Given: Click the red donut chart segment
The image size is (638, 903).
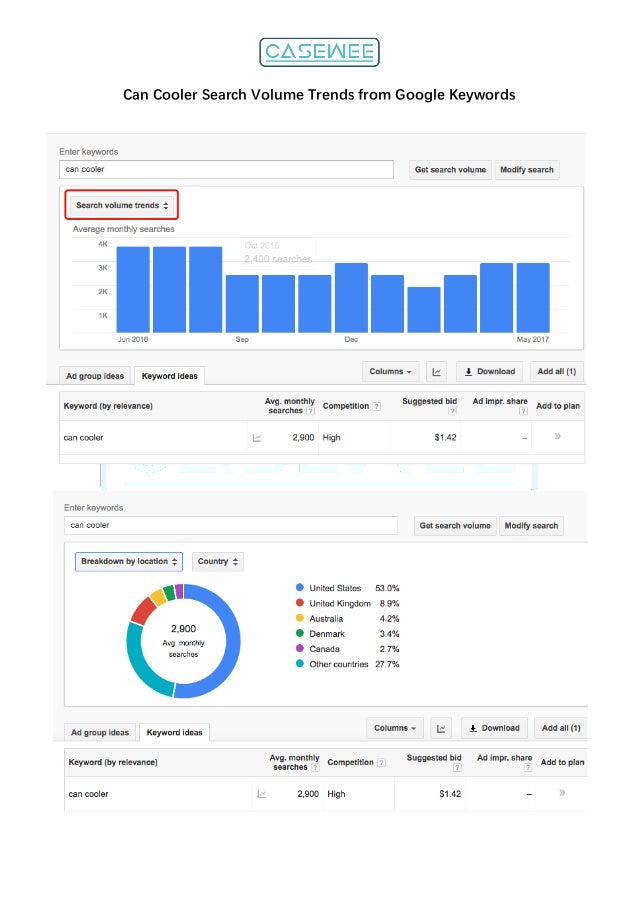Looking at the screenshot, I should point(142,612).
